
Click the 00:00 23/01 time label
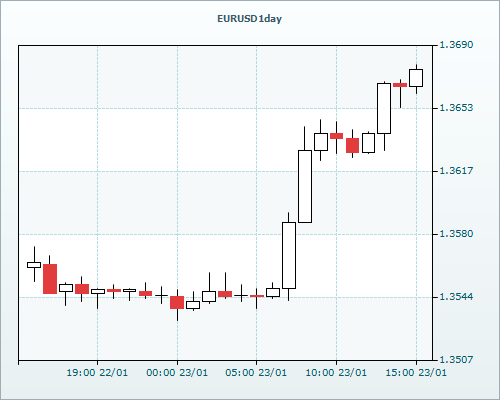coord(177,373)
